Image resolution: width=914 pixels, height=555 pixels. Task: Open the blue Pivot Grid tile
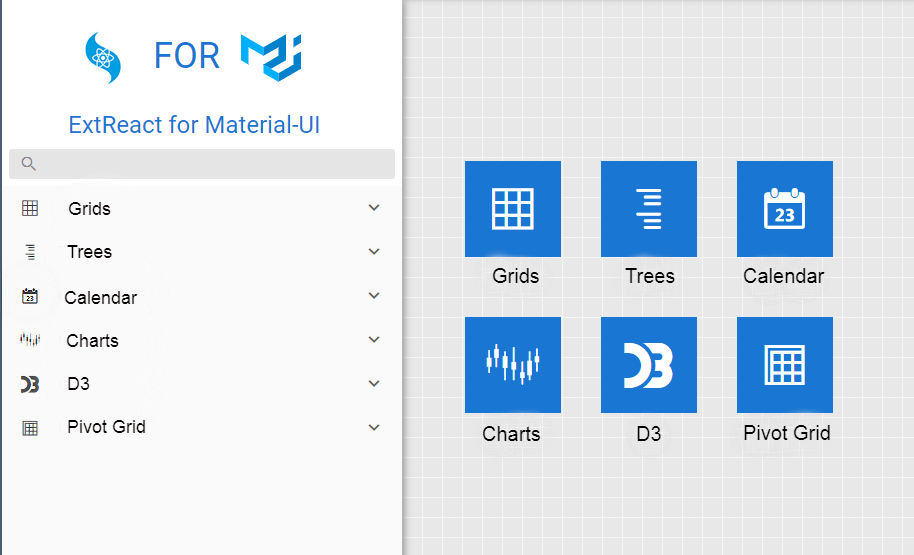tap(785, 365)
